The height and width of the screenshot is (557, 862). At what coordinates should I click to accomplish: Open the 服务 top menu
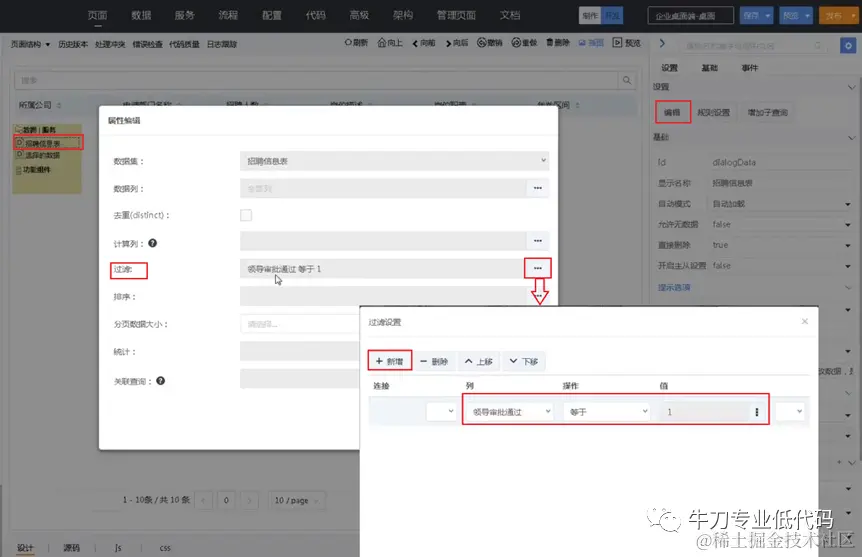click(185, 15)
